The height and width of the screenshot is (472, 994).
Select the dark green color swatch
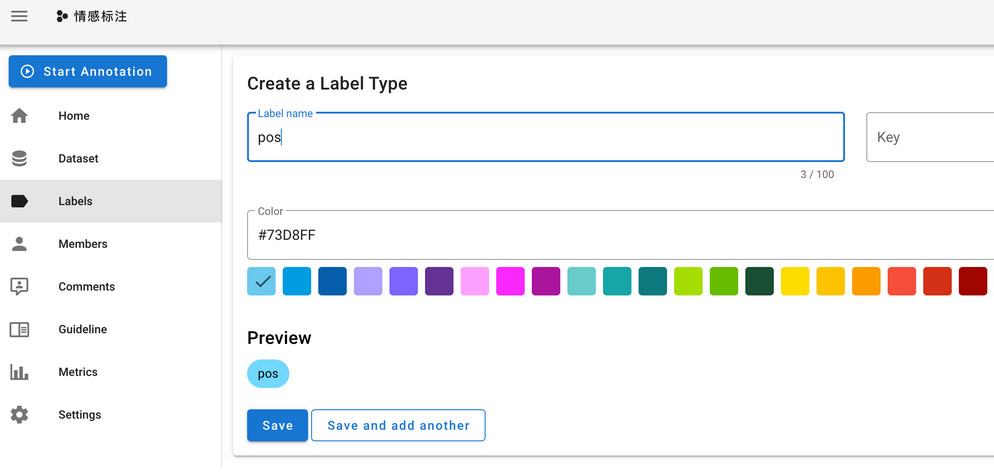pos(760,281)
